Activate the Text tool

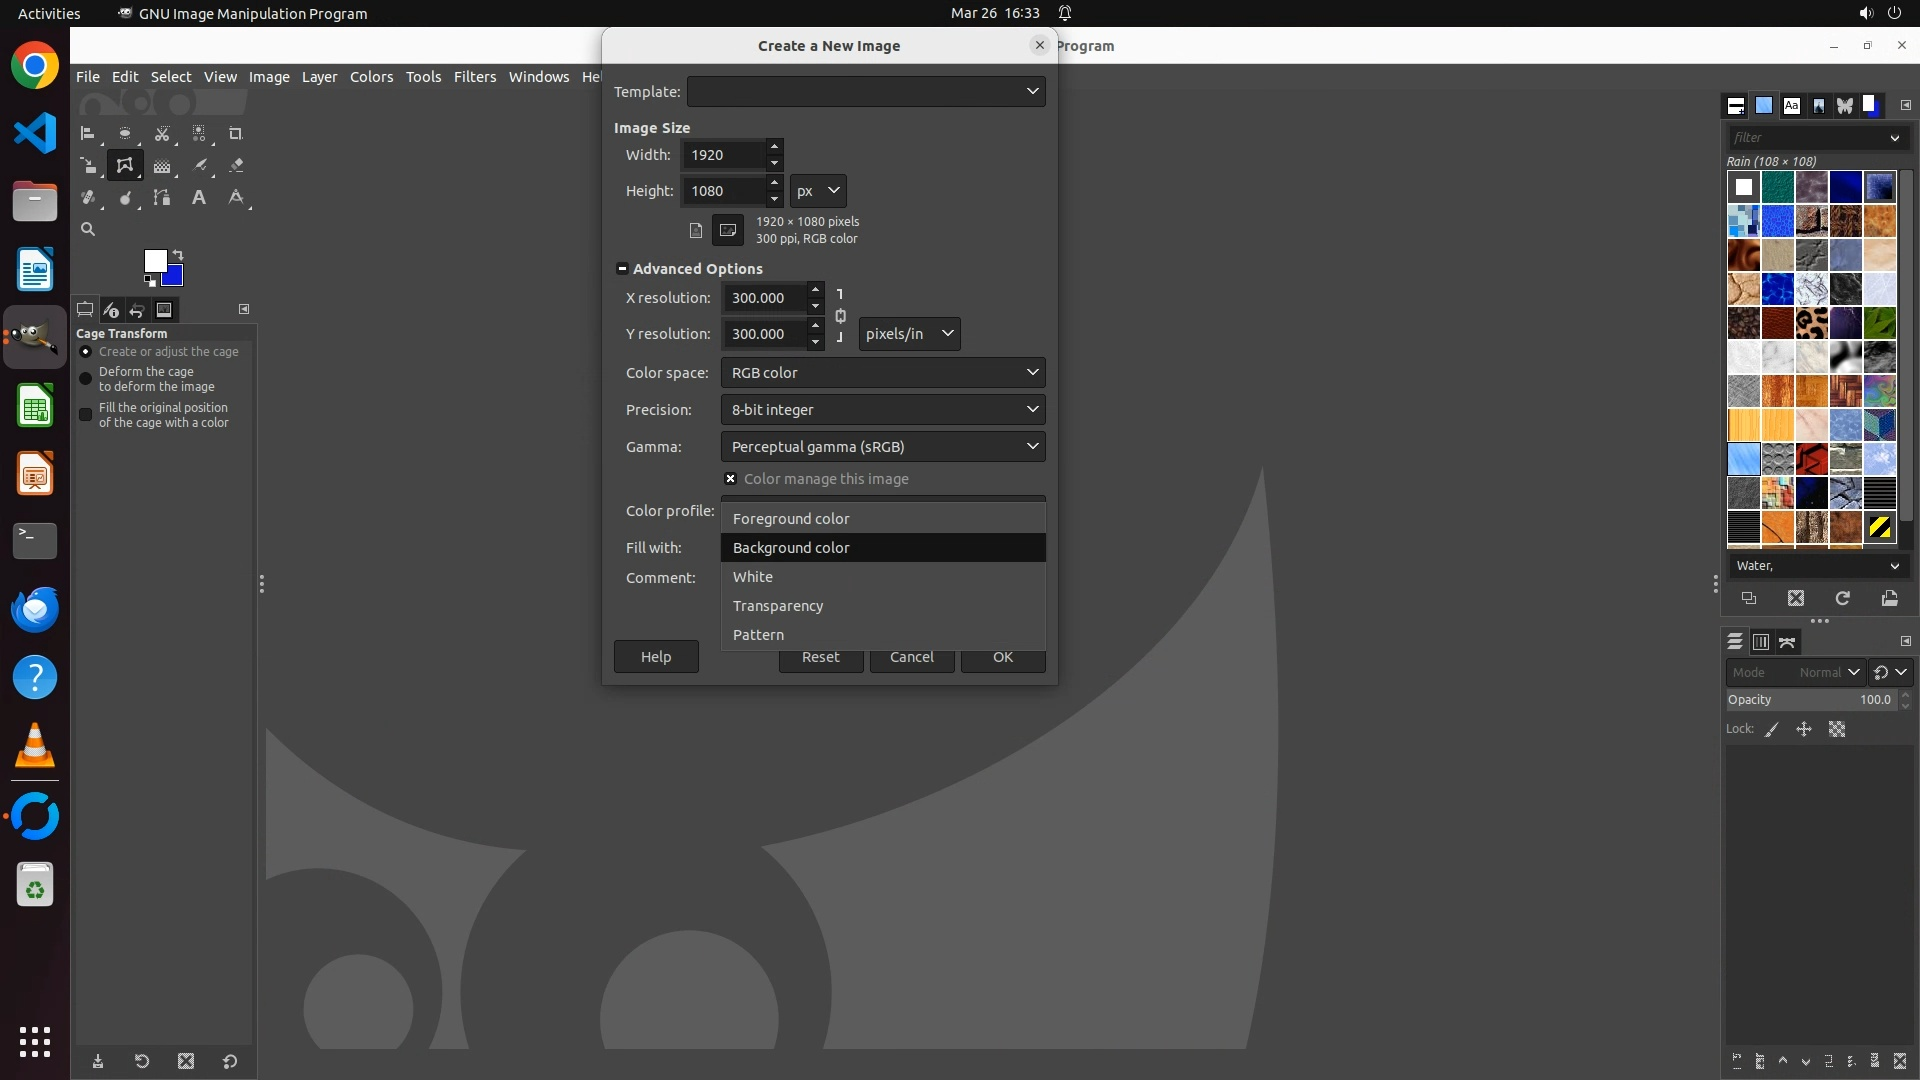(x=199, y=198)
